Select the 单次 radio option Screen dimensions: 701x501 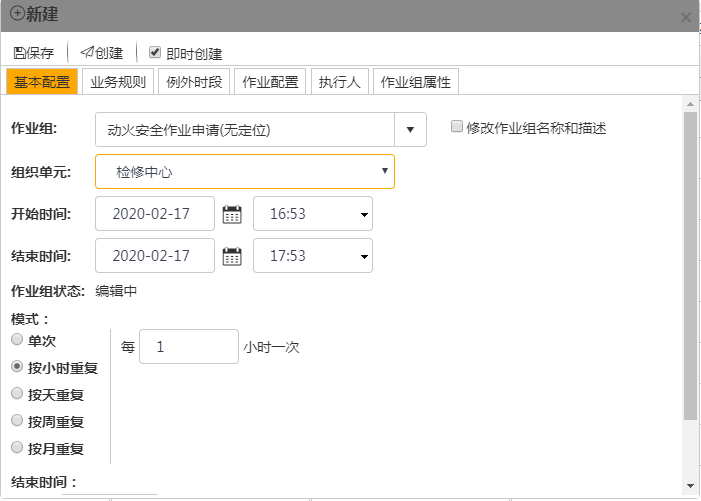17,340
